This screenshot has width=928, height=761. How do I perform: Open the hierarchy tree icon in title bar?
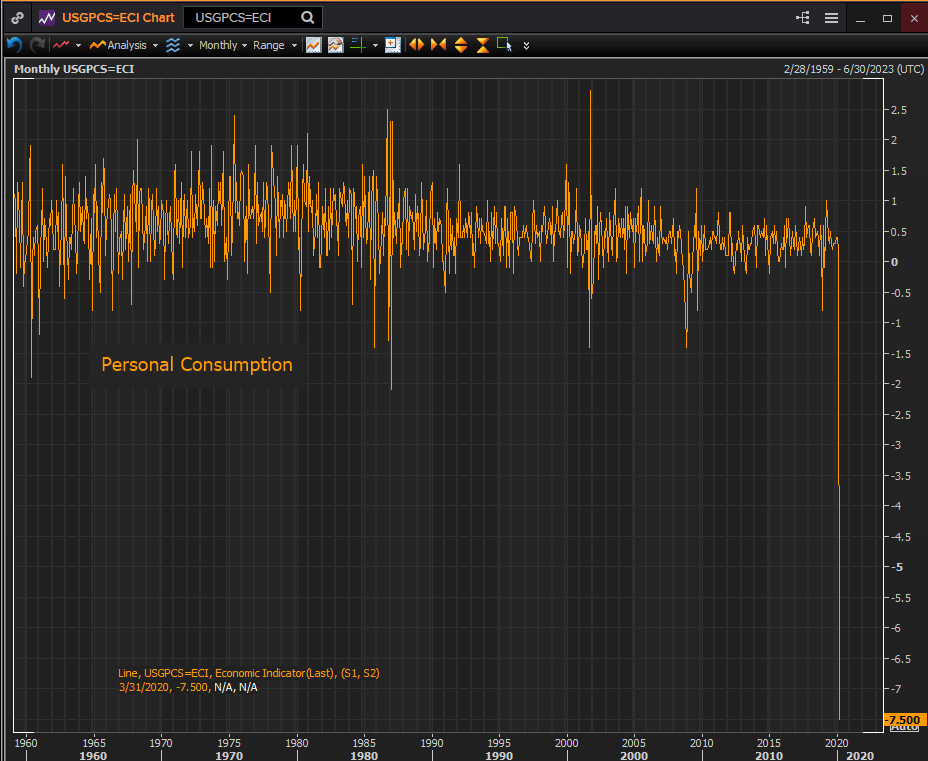point(803,18)
